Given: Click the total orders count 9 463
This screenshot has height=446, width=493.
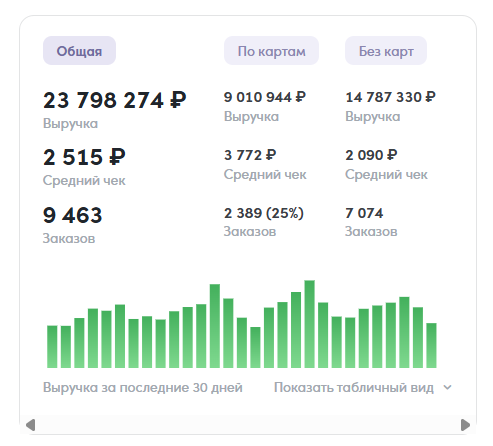Looking at the screenshot, I should click(73, 215).
